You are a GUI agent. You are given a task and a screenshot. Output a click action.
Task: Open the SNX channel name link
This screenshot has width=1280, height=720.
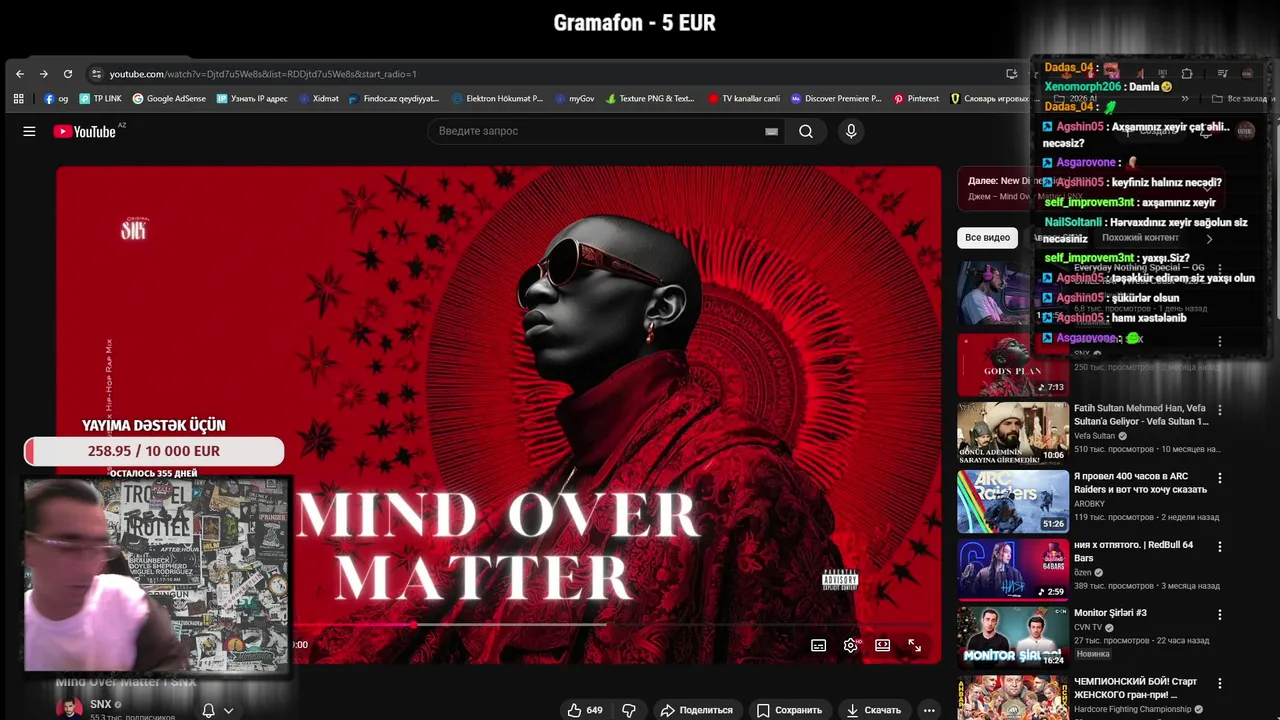[x=101, y=704]
